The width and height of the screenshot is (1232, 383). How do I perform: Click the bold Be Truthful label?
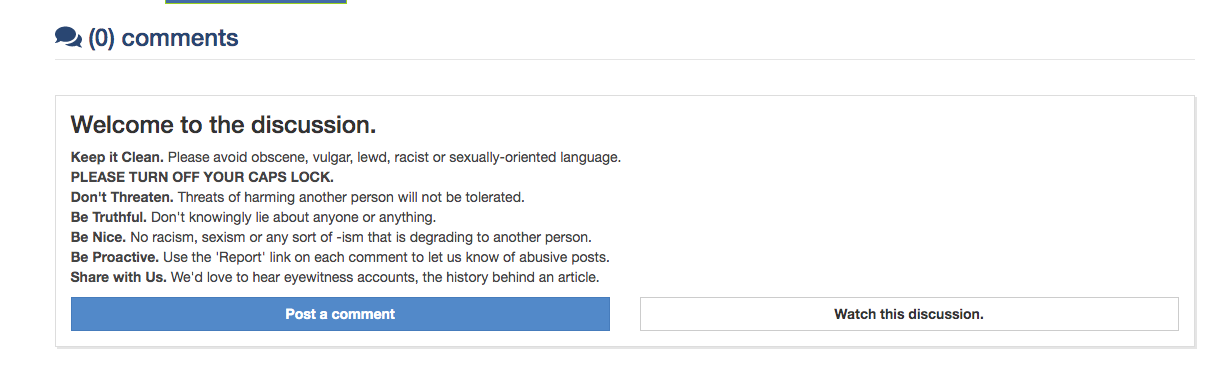pyautogui.click(x=109, y=217)
